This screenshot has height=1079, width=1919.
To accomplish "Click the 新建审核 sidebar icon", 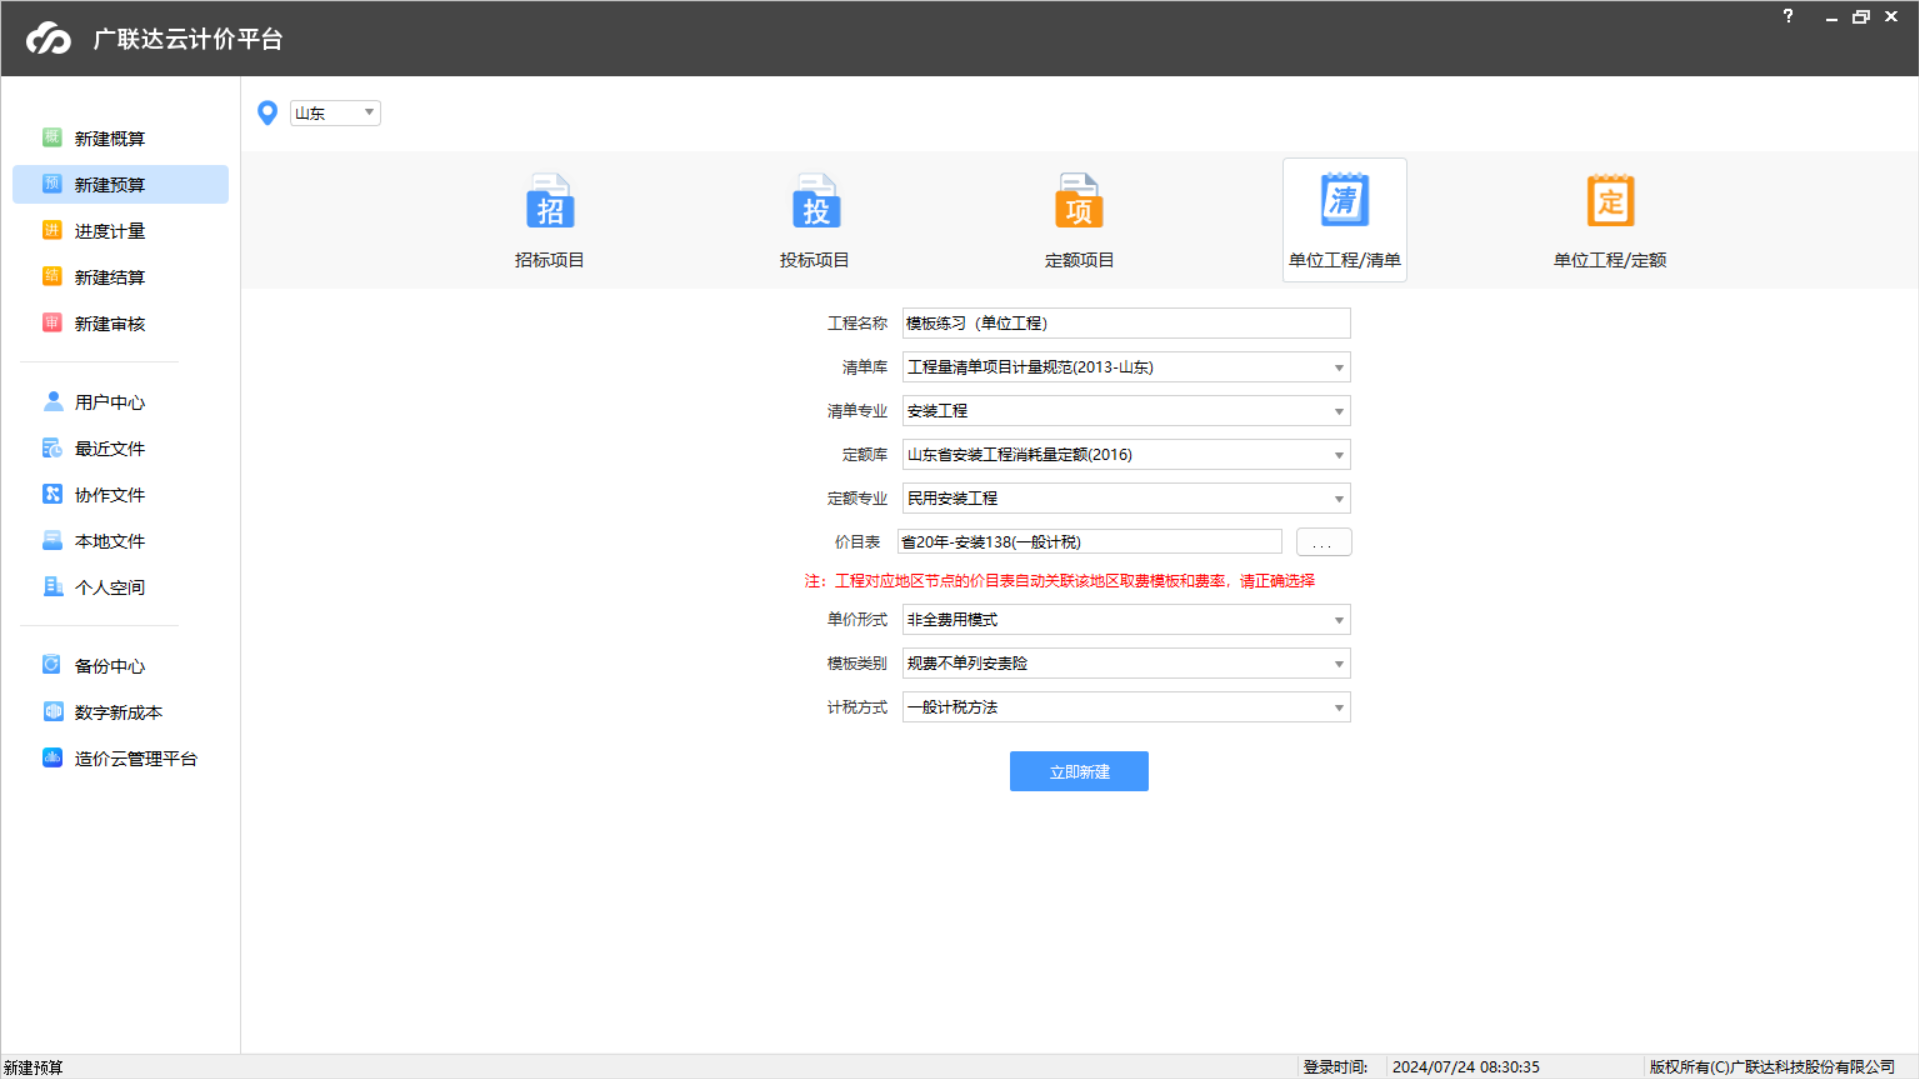I will 52,323.
